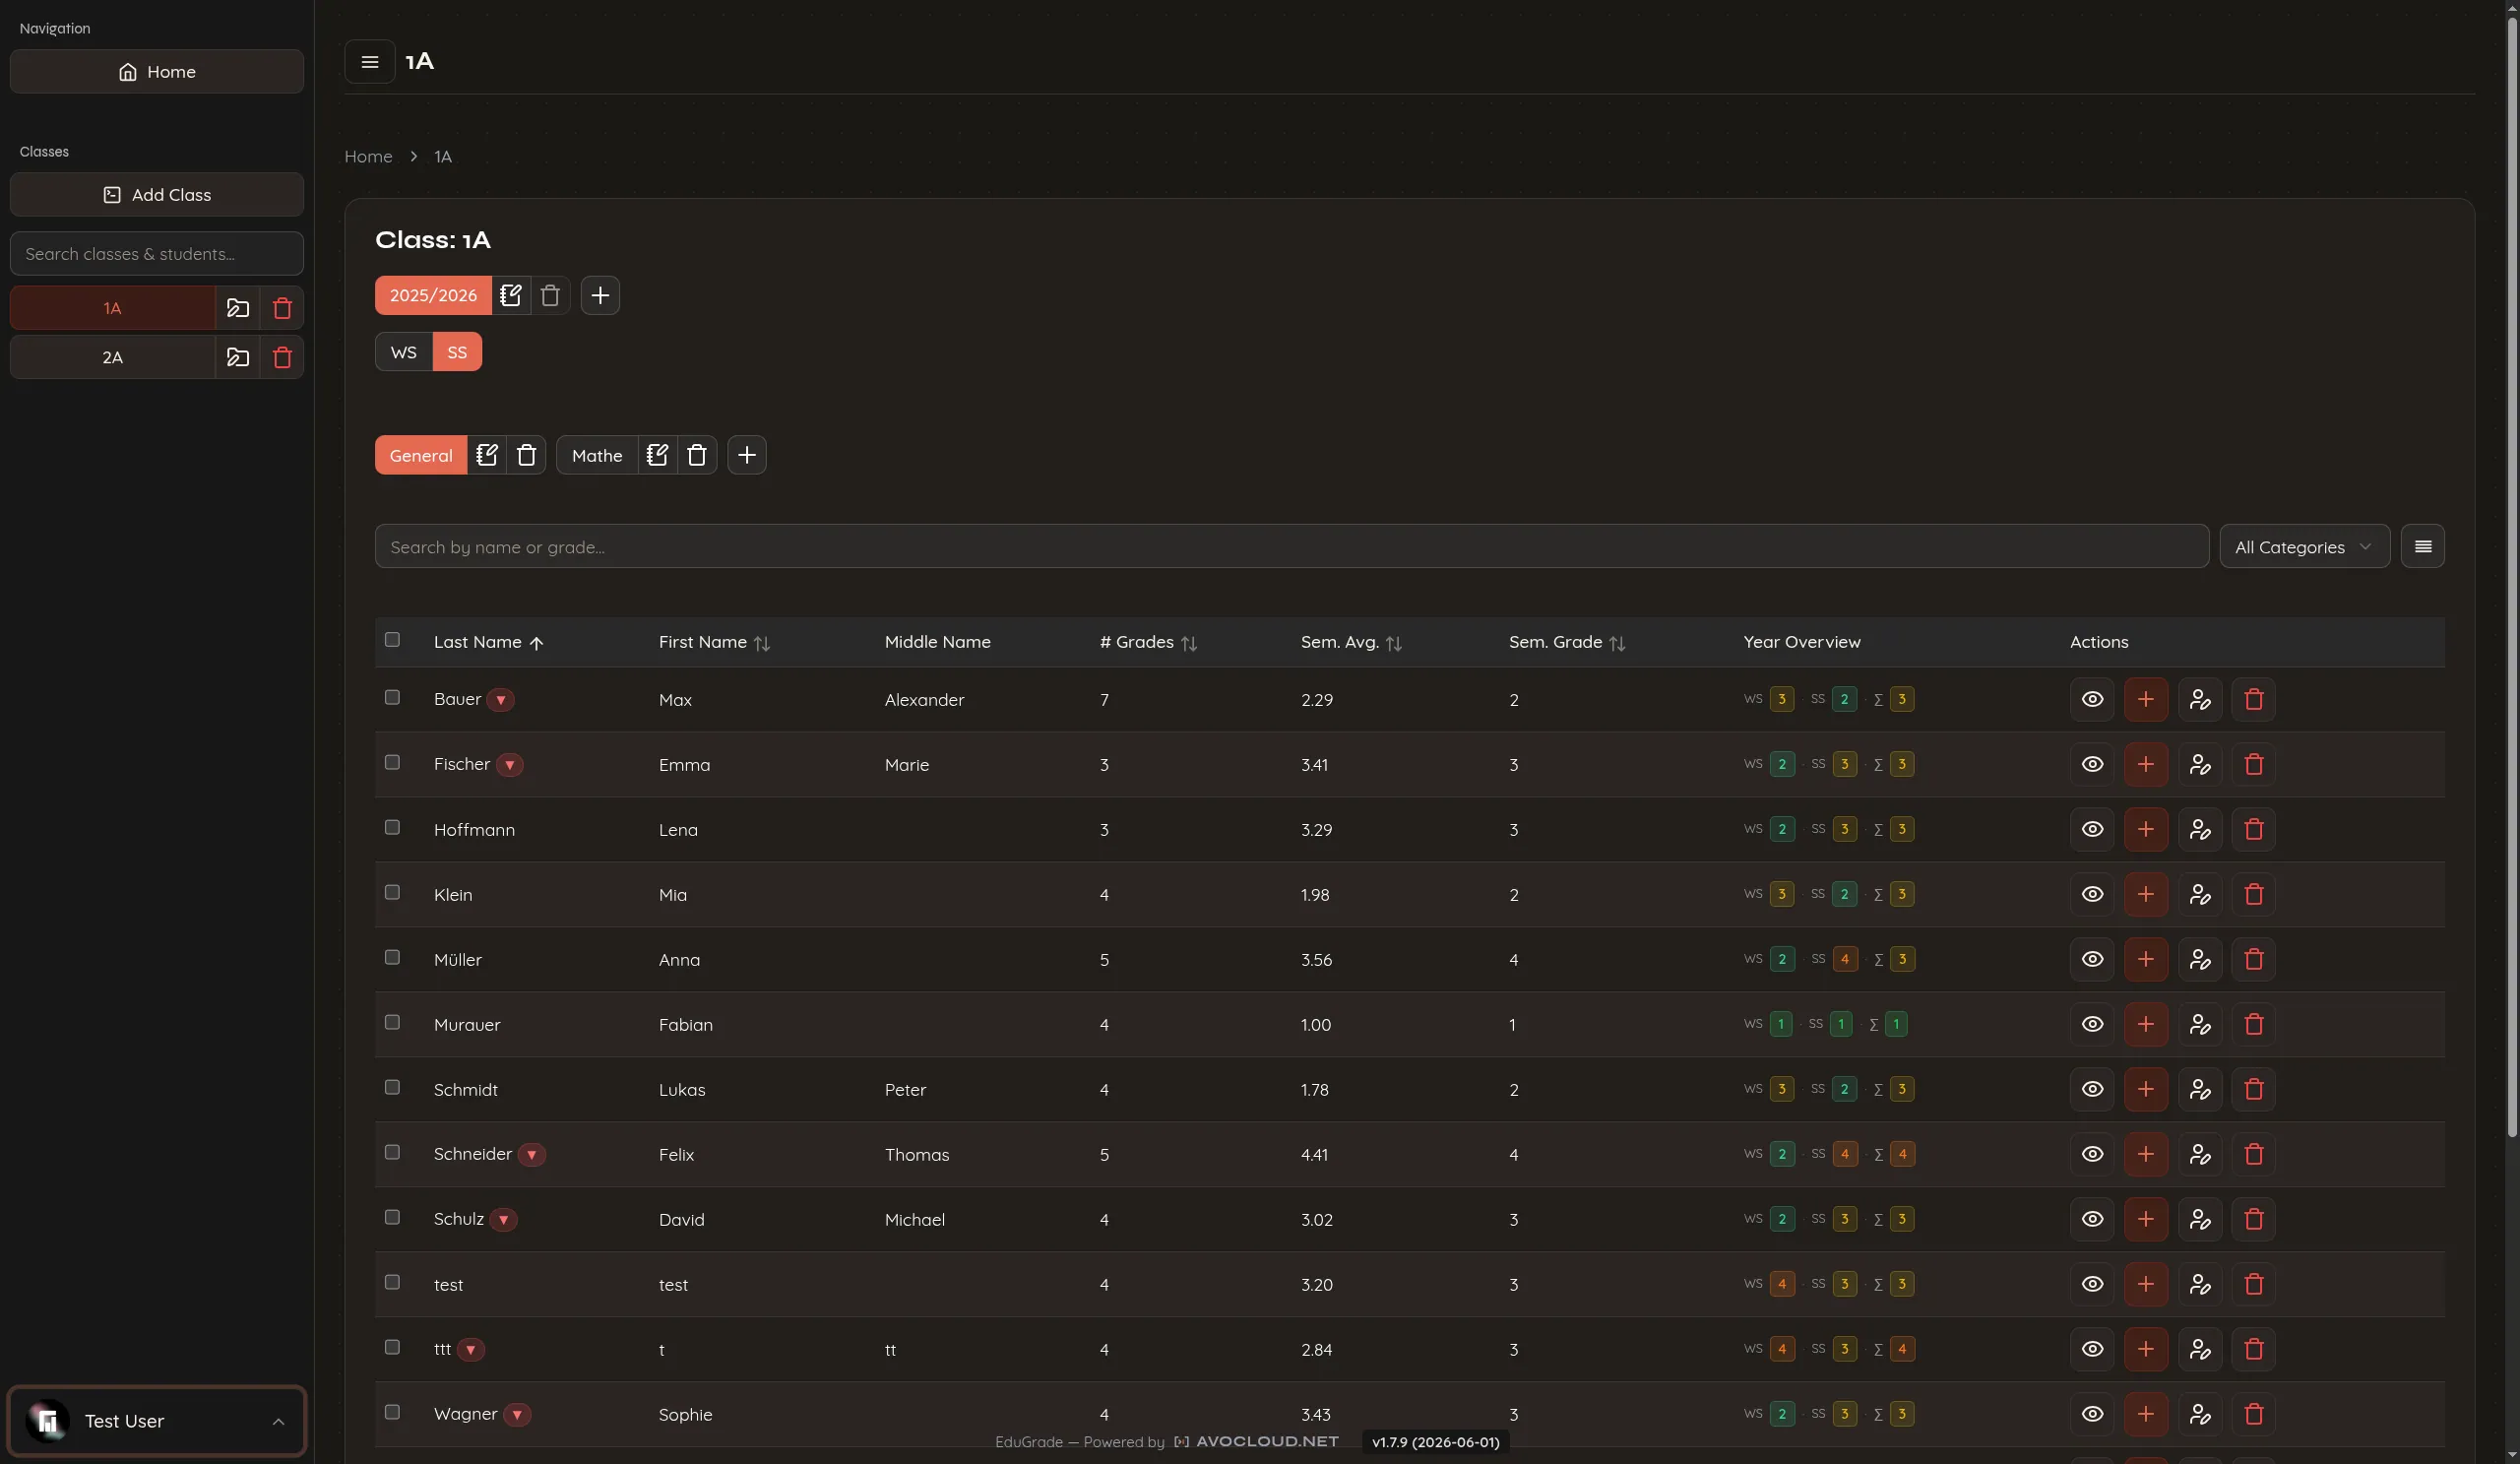Toggle the sidebar hamburger menu button
The height and width of the screenshot is (1464, 2520).
tap(369, 62)
